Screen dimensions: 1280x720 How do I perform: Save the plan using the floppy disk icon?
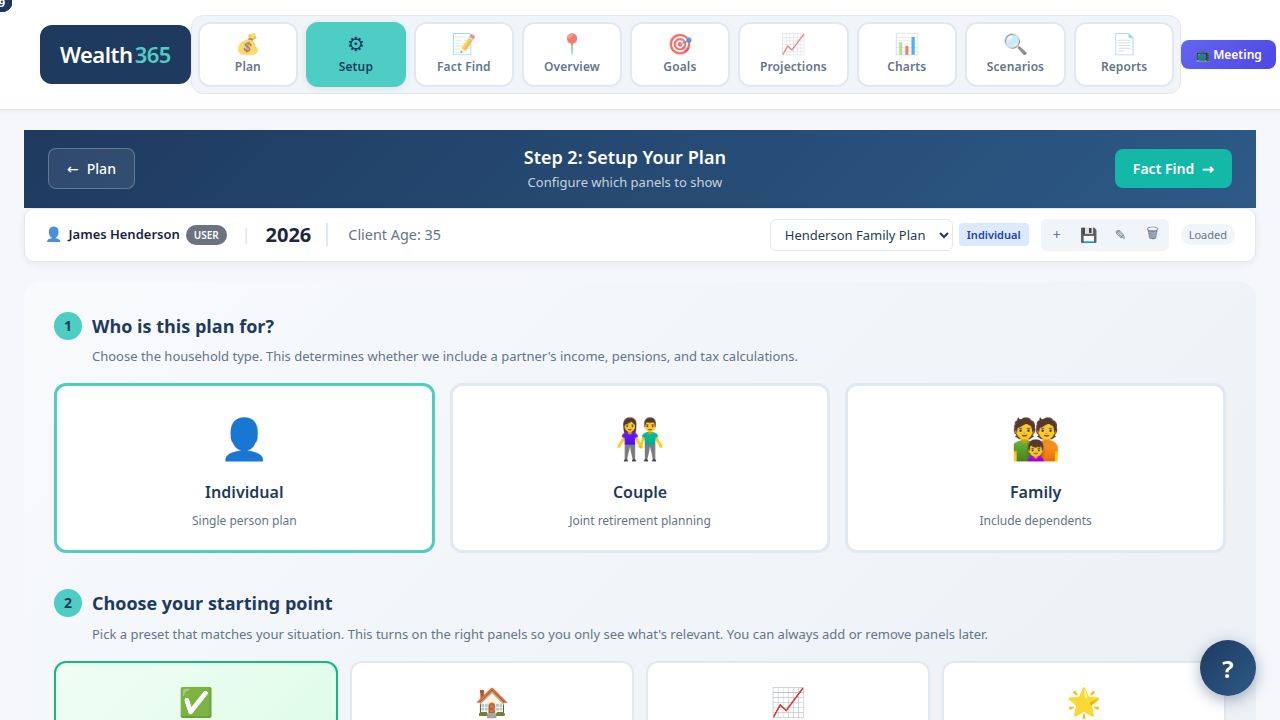click(1088, 234)
